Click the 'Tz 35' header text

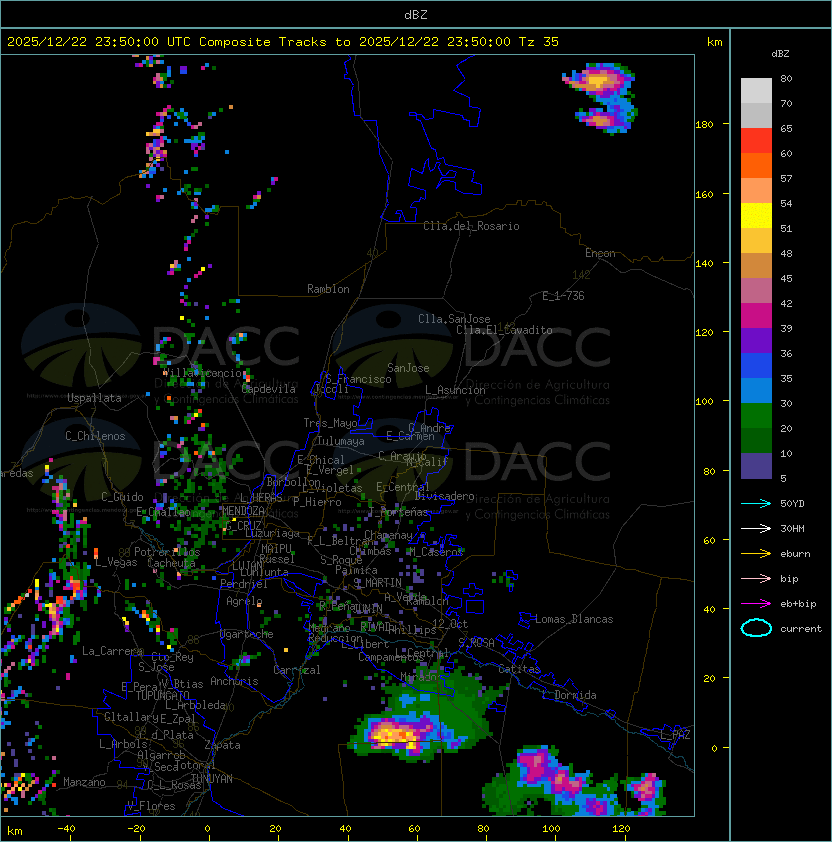tap(539, 42)
